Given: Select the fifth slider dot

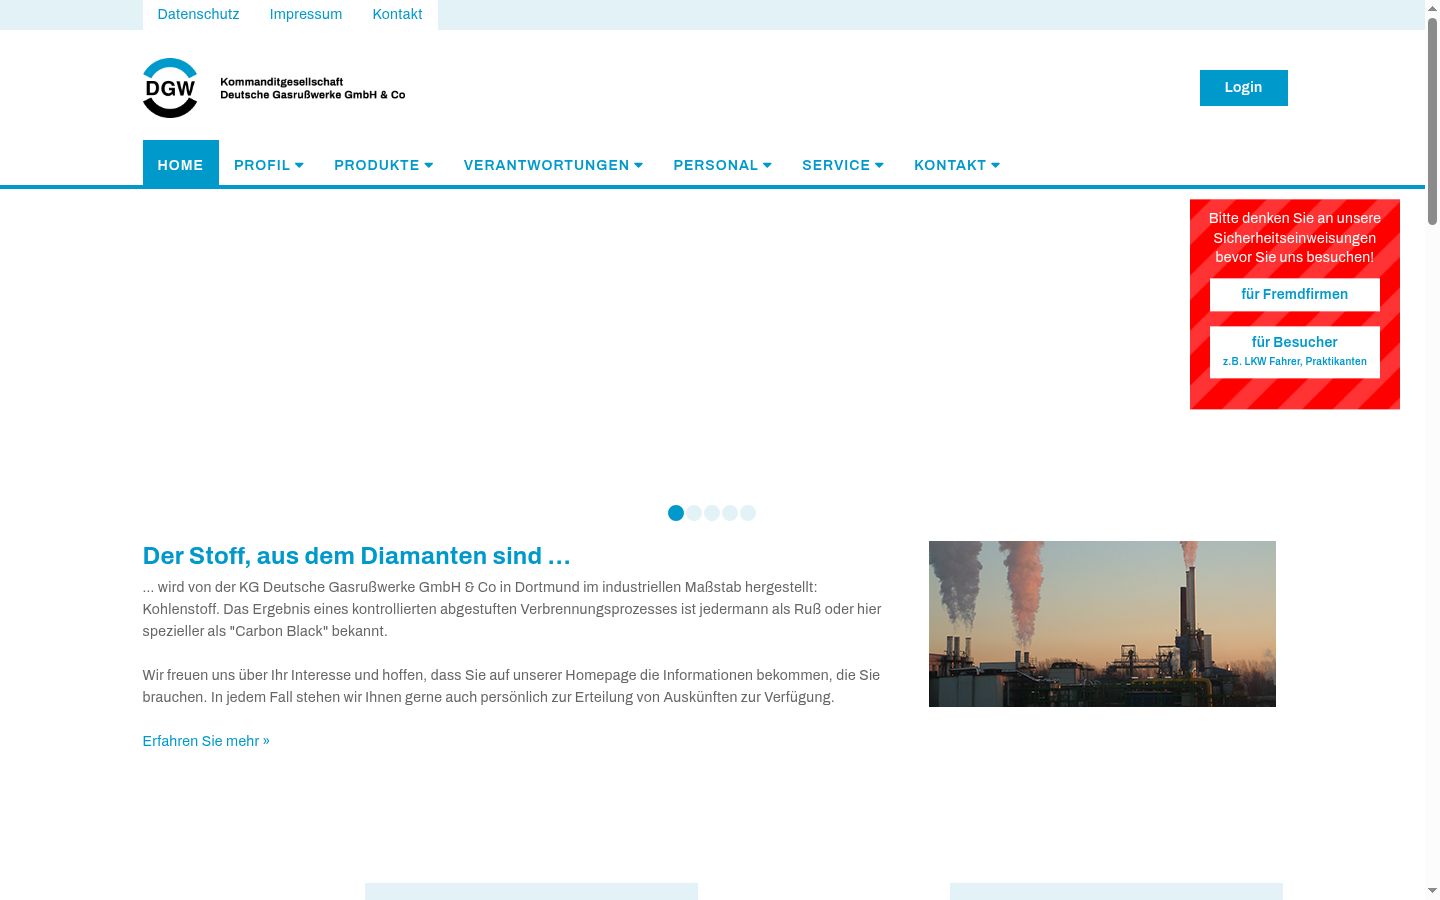Looking at the screenshot, I should click(748, 513).
